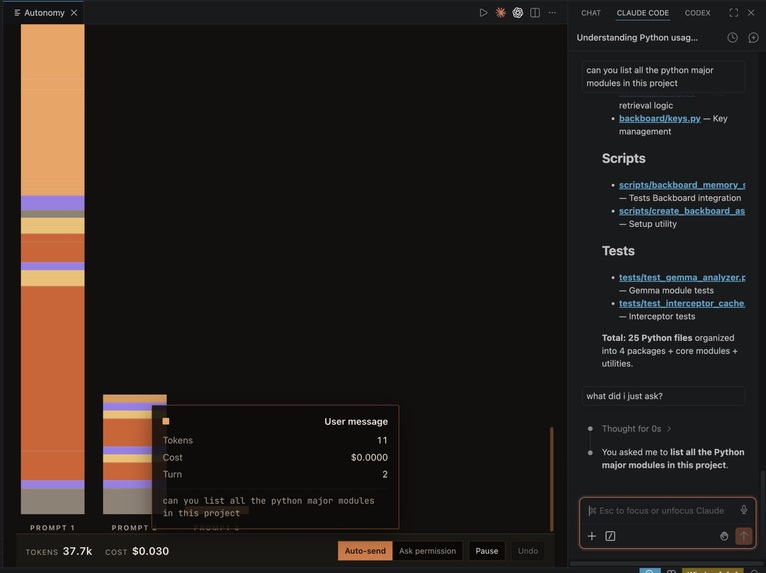Click the Run play icon in editor toolbar
The height and width of the screenshot is (573, 766).
(x=483, y=13)
